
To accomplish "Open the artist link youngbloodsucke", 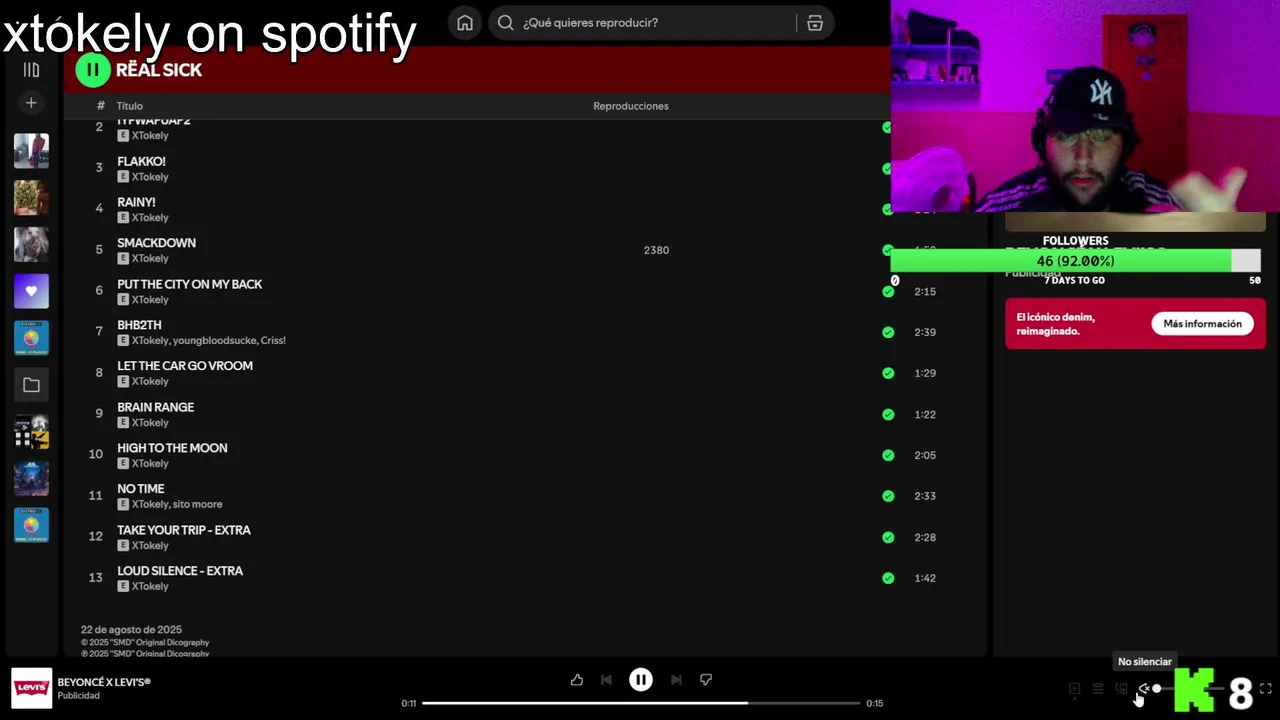I will pos(214,341).
